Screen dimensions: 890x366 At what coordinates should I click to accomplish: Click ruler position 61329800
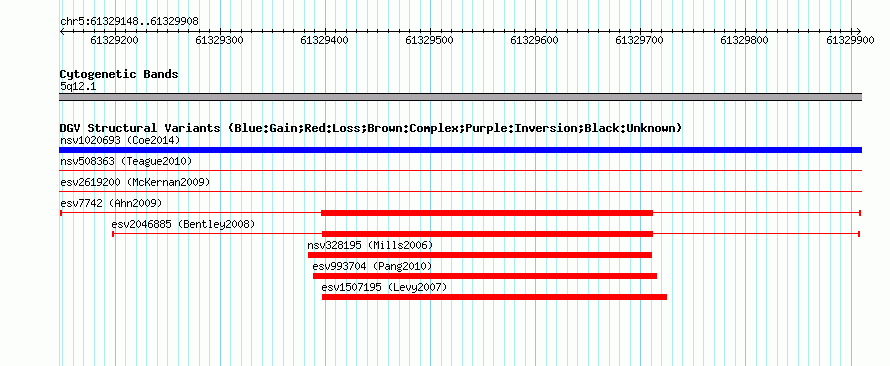tap(745, 40)
